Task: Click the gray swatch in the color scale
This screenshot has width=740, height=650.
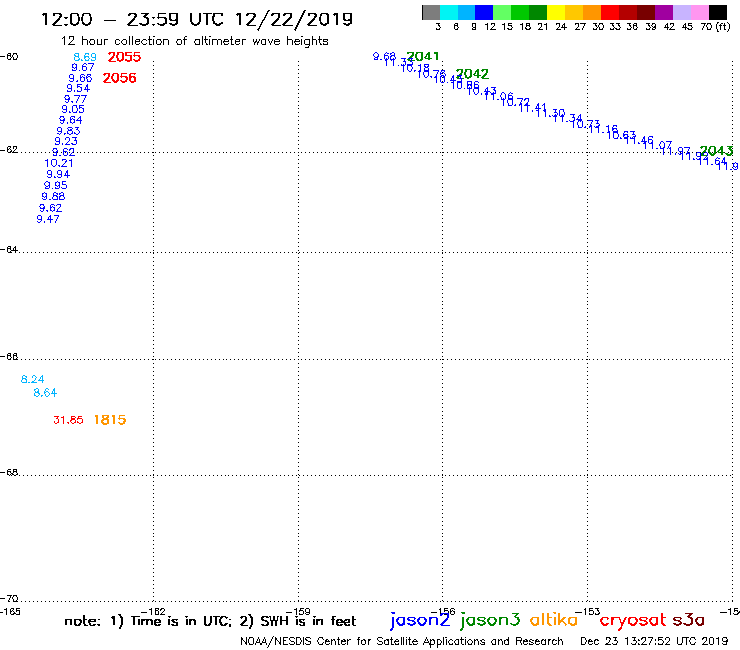Action: coord(431,12)
